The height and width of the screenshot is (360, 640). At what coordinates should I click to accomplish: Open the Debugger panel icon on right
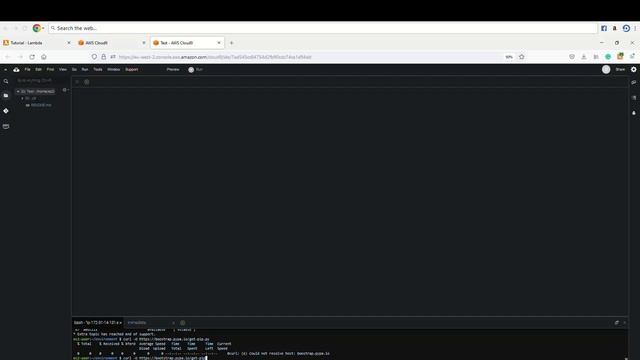[633, 113]
